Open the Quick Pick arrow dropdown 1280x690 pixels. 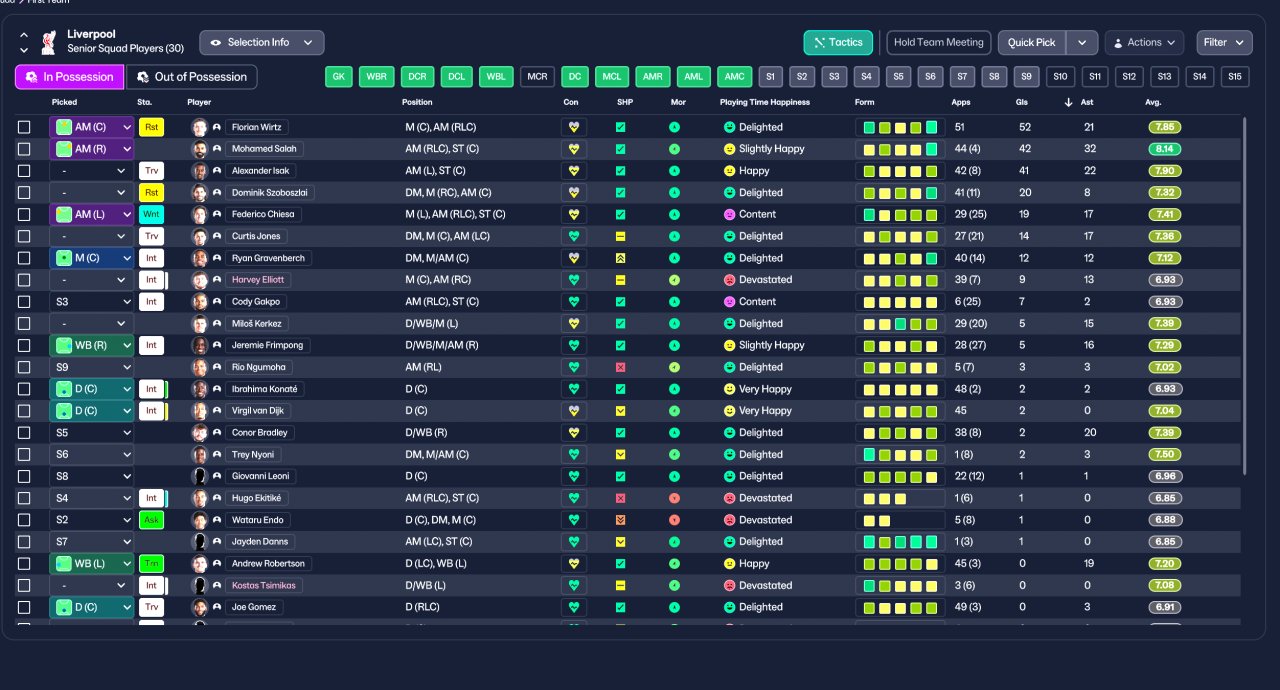click(1082, 43)
